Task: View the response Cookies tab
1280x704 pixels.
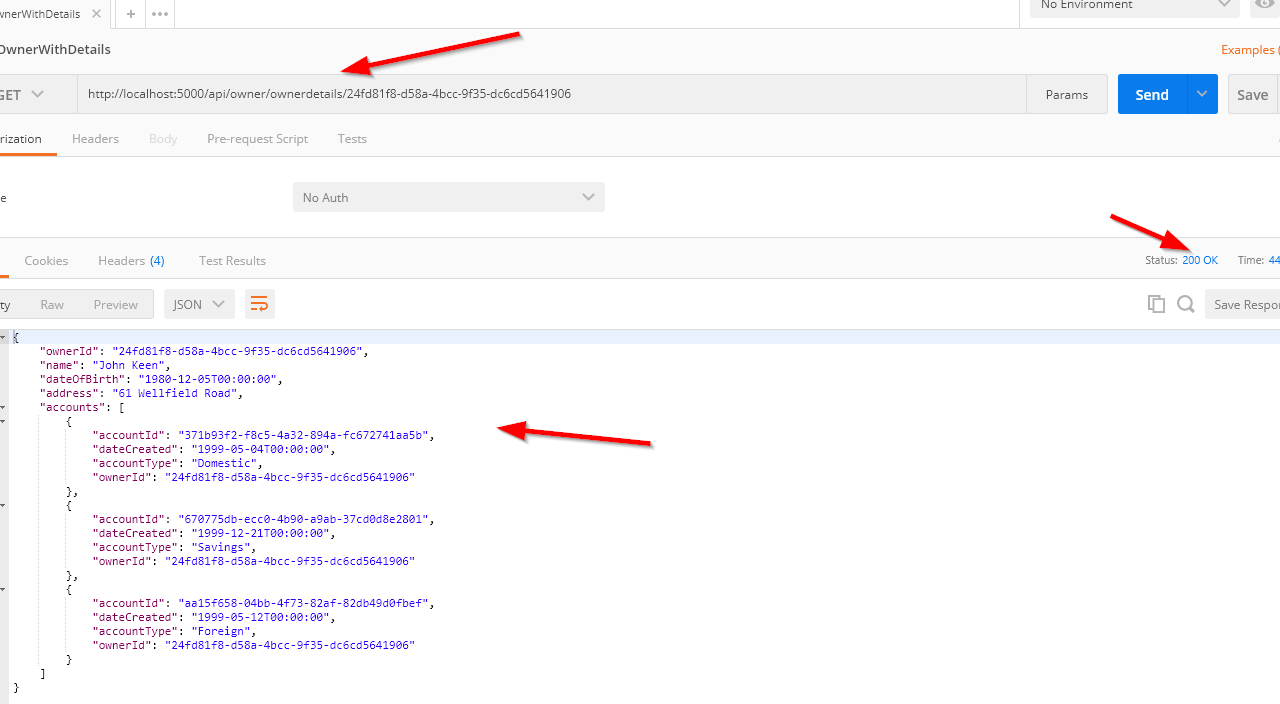Action: point(46,261)
